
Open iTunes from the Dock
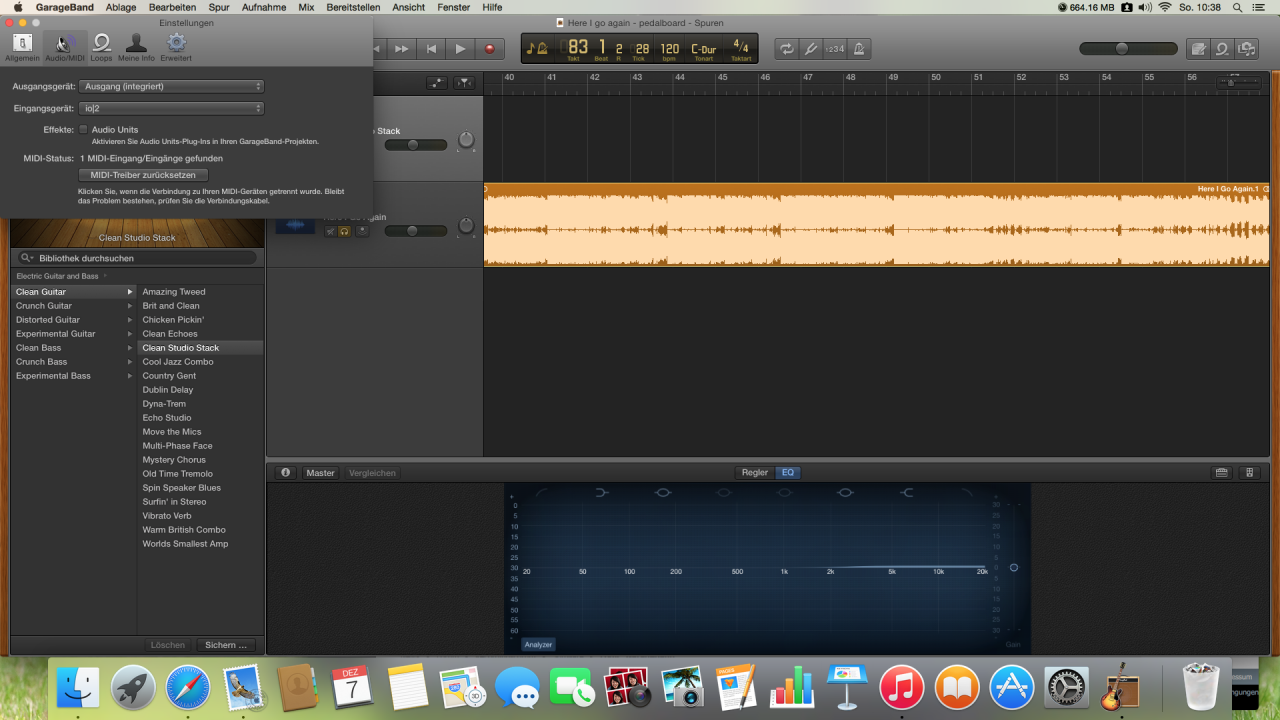pyautogui.click(x=902, y=688)
